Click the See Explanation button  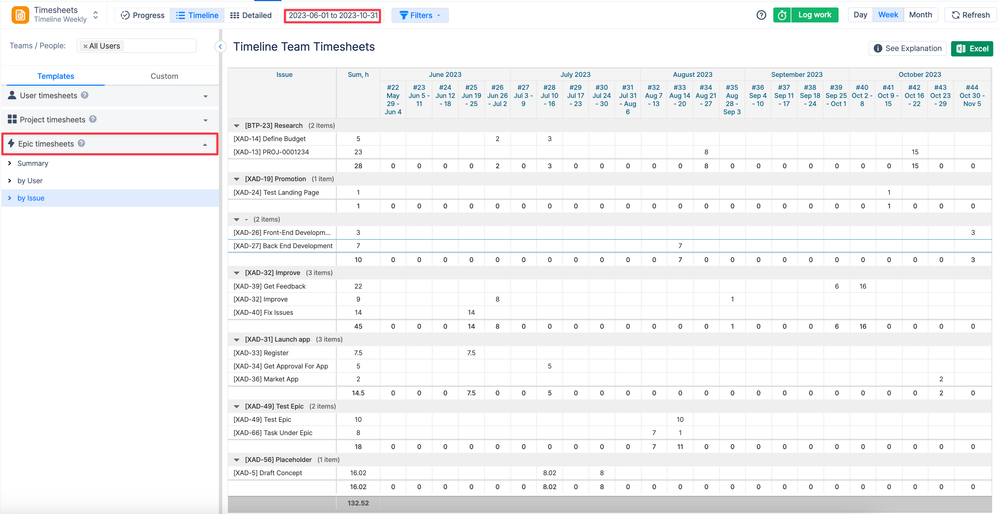tap(907, 48)
